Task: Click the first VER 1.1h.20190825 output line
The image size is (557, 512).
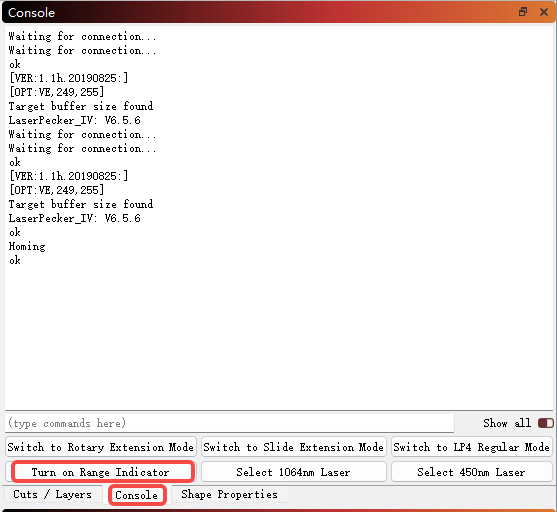Action: point(68,78)
